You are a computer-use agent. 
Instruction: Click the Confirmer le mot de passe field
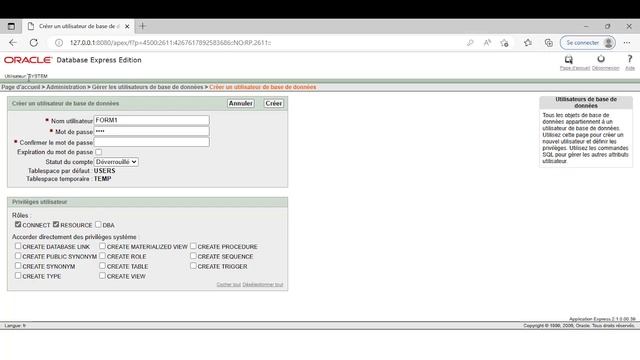152,142
